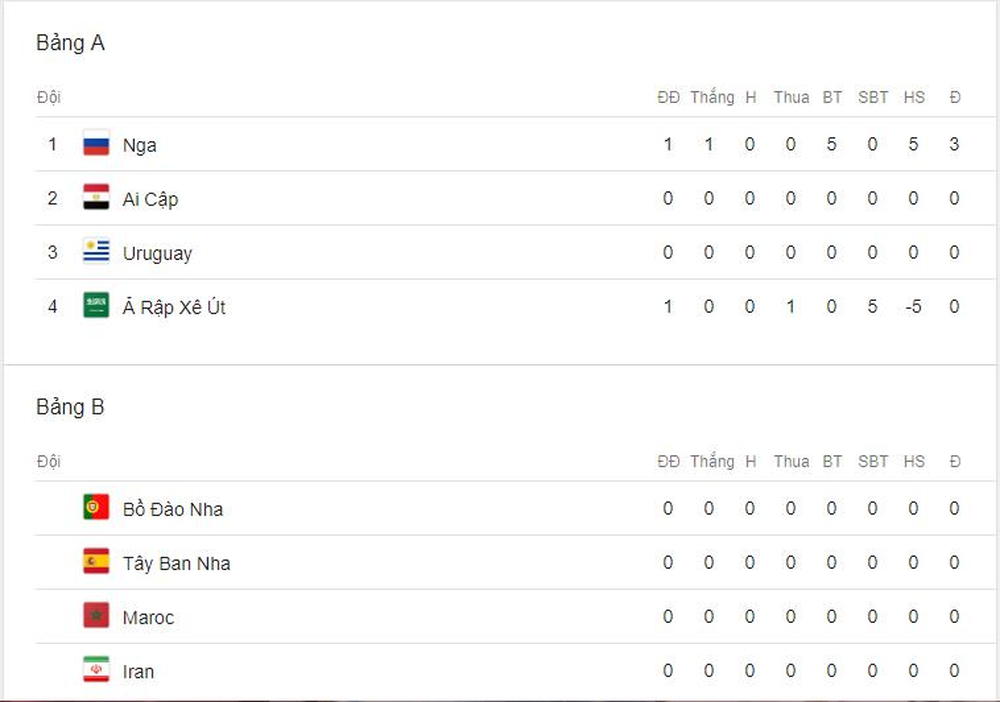The height and width of the screenshot is (702, 1000).
Task: Click the HS column header in Bảng B
Action: [x=914, y=461]
